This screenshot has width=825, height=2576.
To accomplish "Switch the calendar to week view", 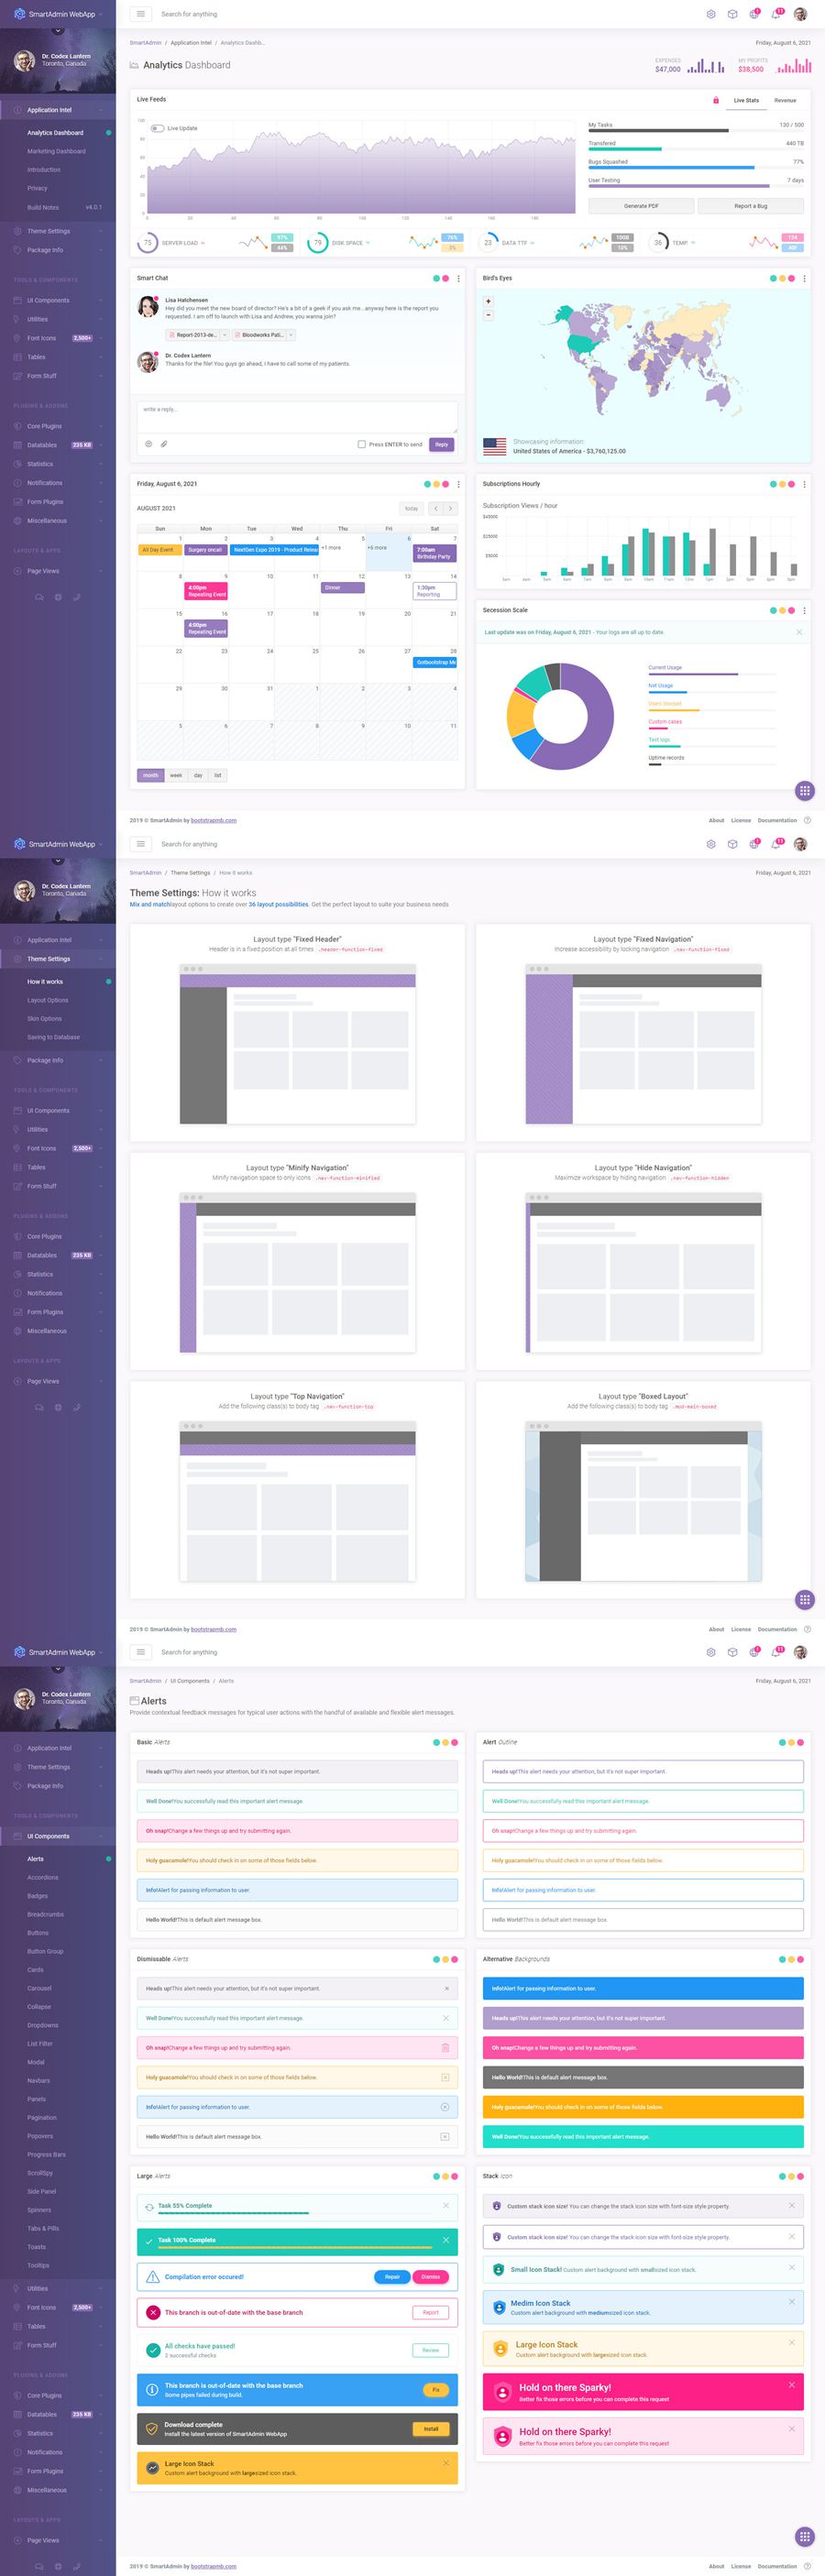I will click(x=176, y=775).
